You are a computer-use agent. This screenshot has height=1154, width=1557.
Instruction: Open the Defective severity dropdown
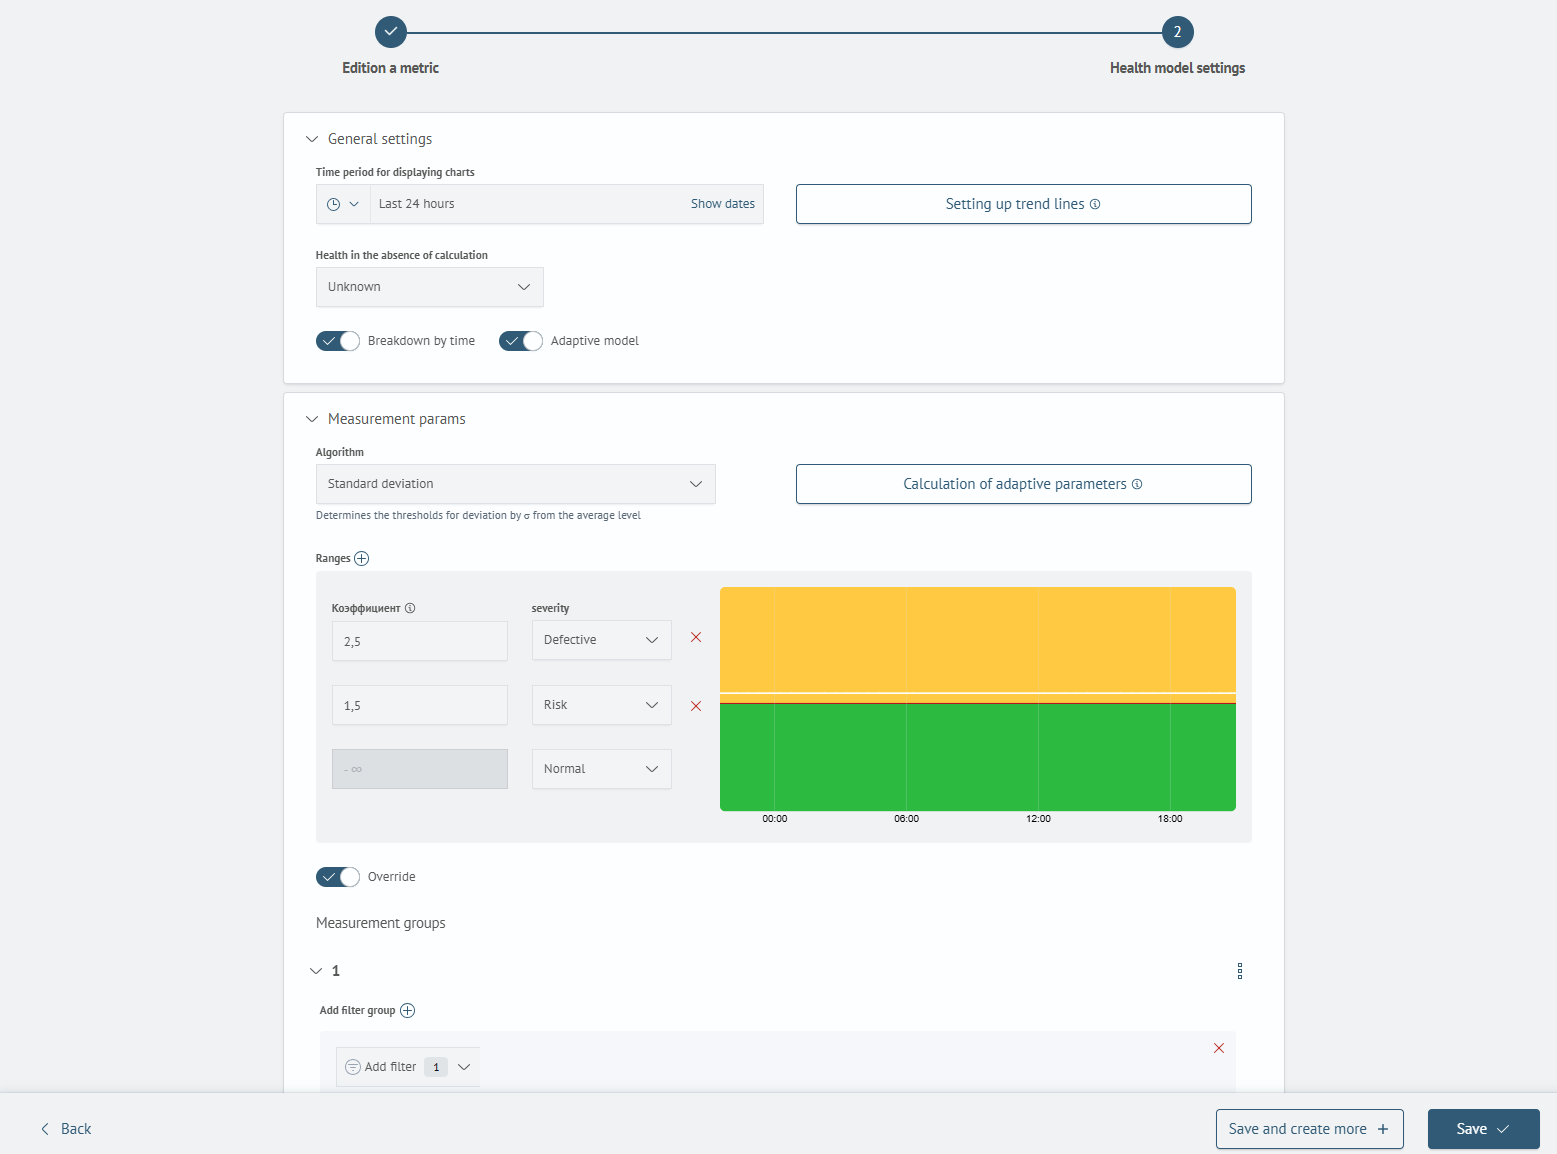tap(602, 640)
